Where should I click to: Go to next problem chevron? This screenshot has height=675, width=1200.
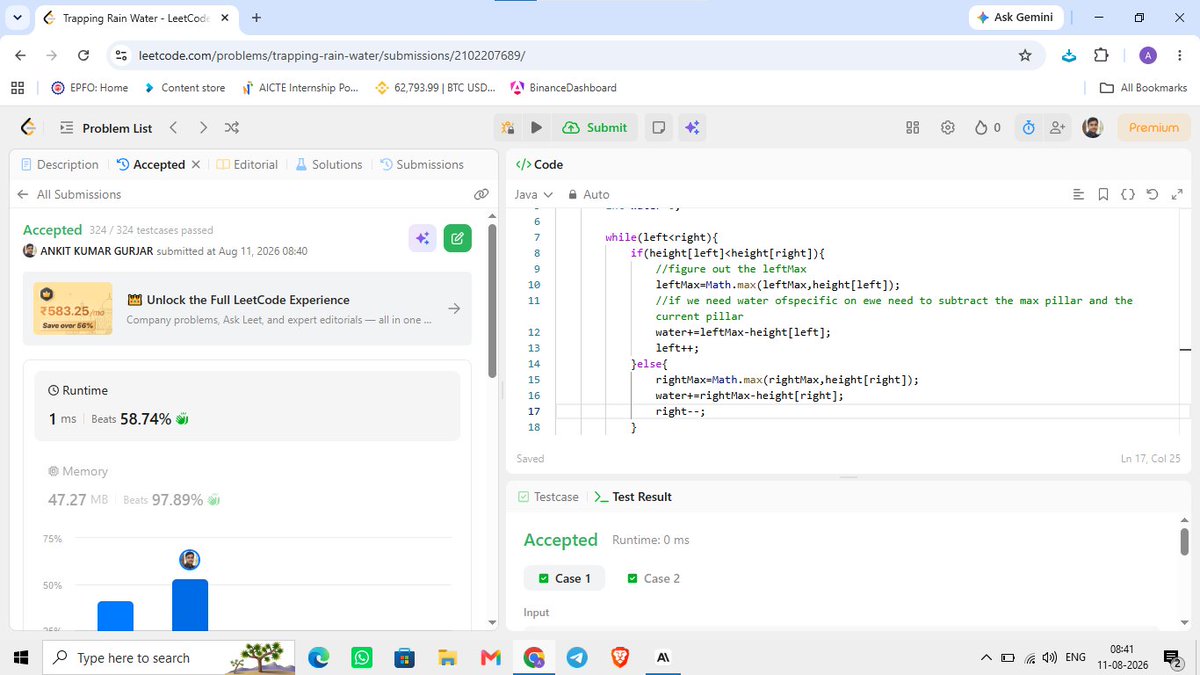[203, 128]
